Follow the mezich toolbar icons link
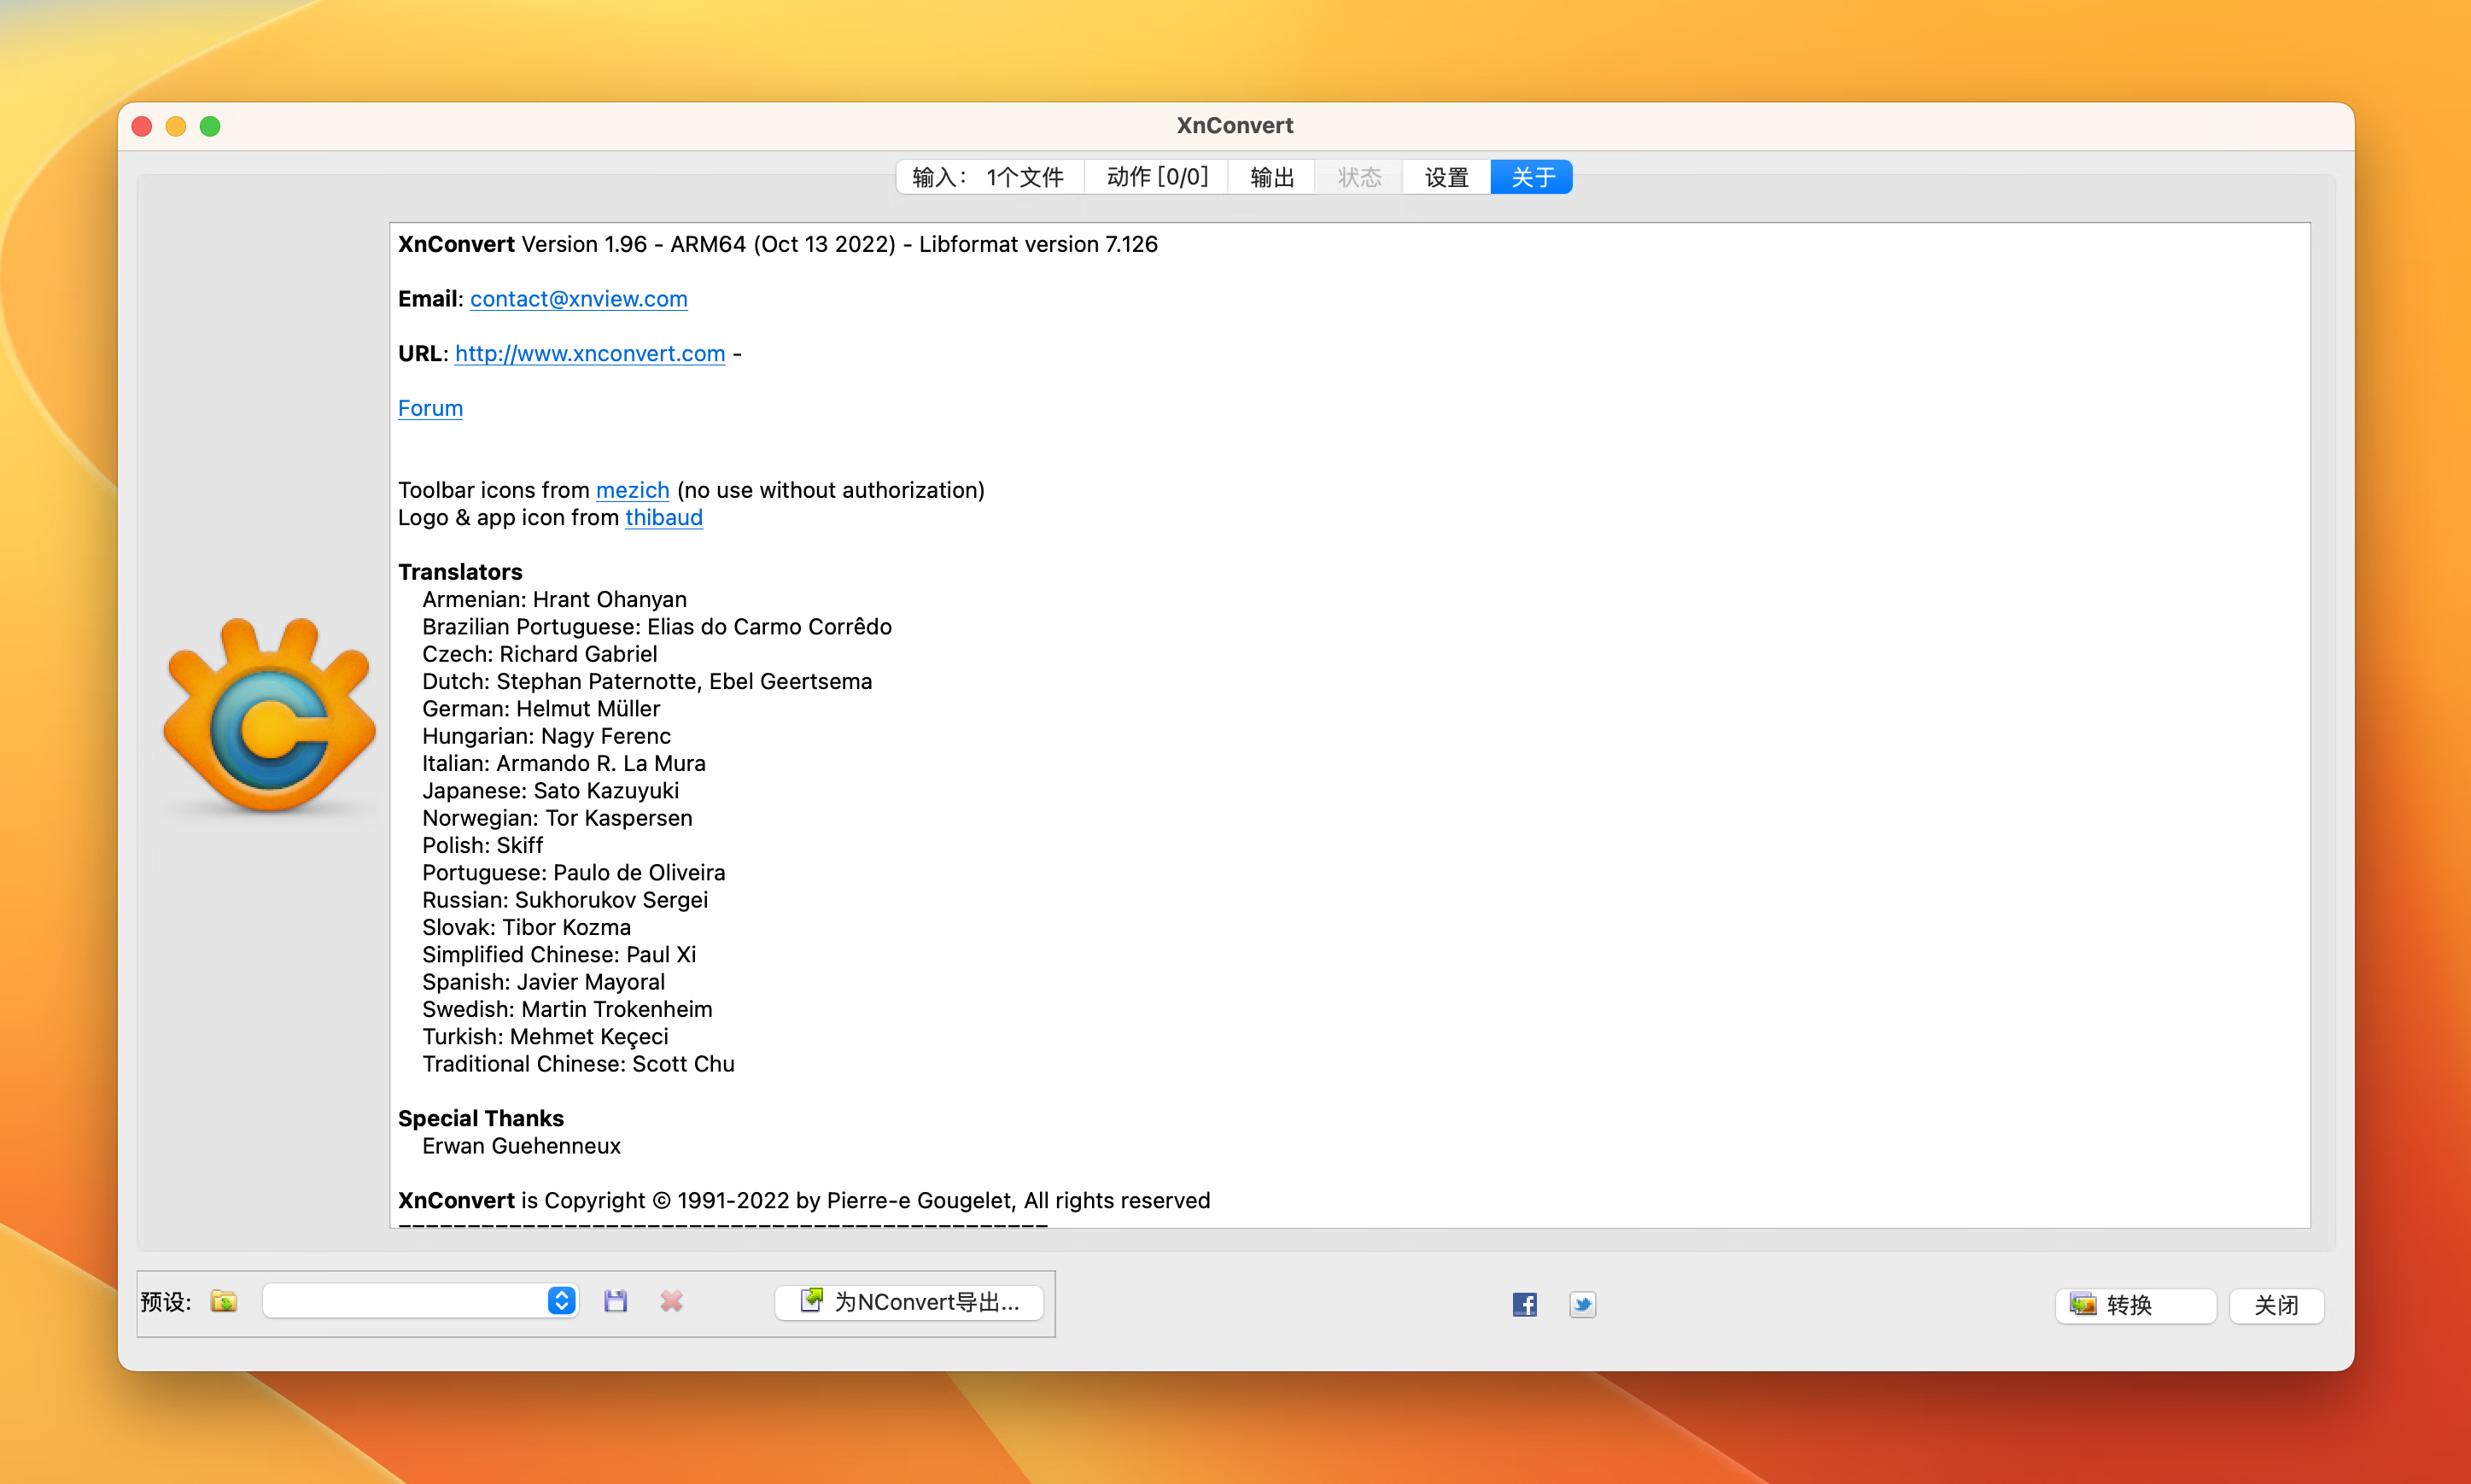Screen dimensions: 2471x1484 pyautogui.click(x=632, y=490)
